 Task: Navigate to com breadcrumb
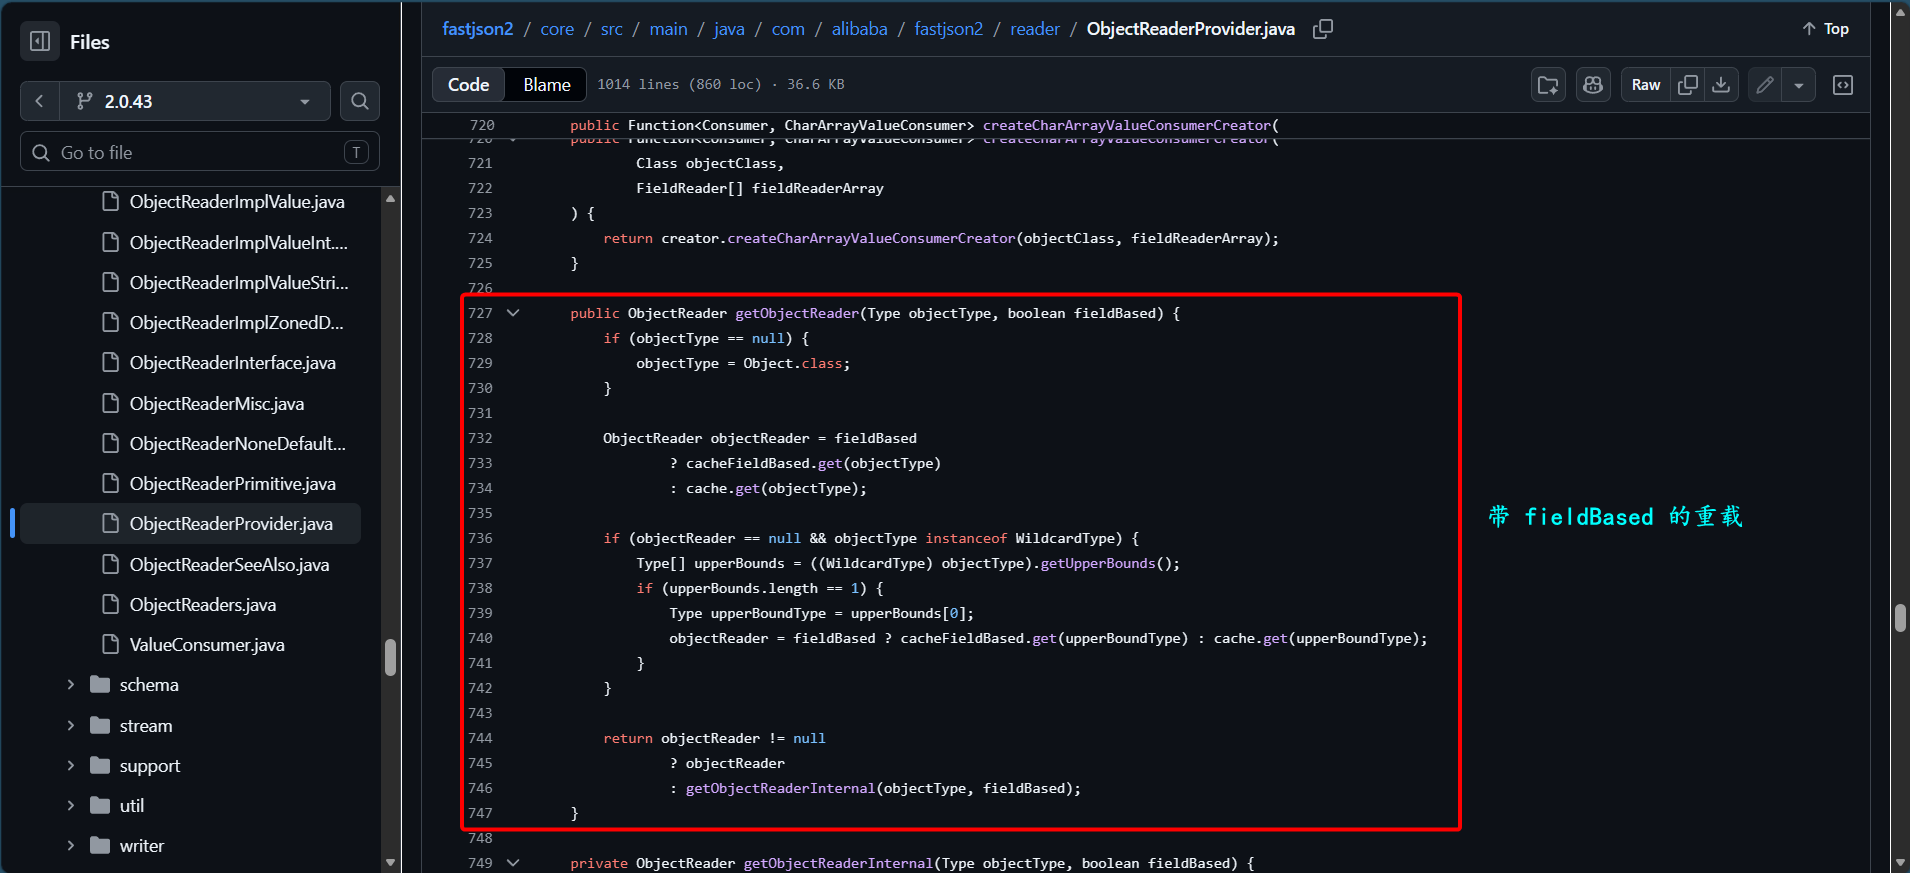788,29
